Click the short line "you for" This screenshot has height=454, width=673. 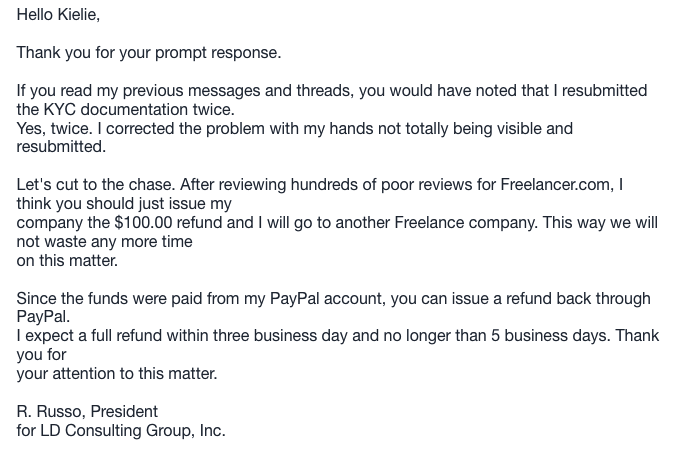(x=41, y=354)
